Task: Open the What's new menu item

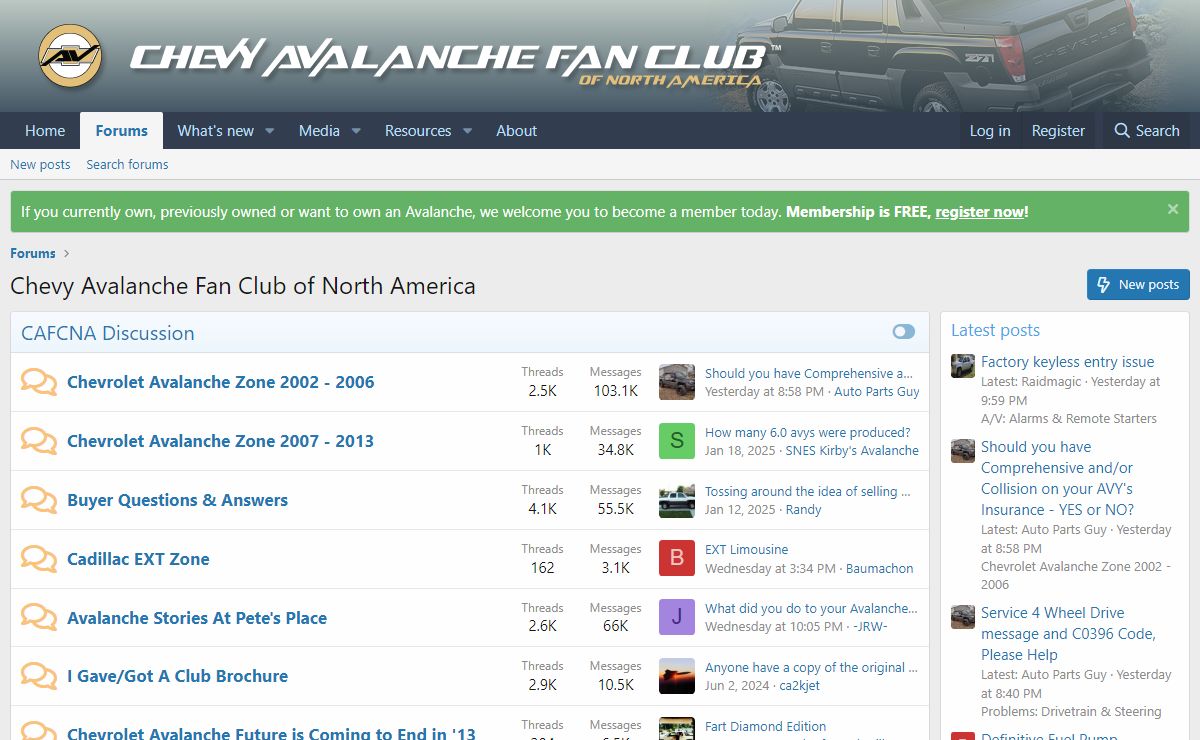Action: tap(216, 131)
